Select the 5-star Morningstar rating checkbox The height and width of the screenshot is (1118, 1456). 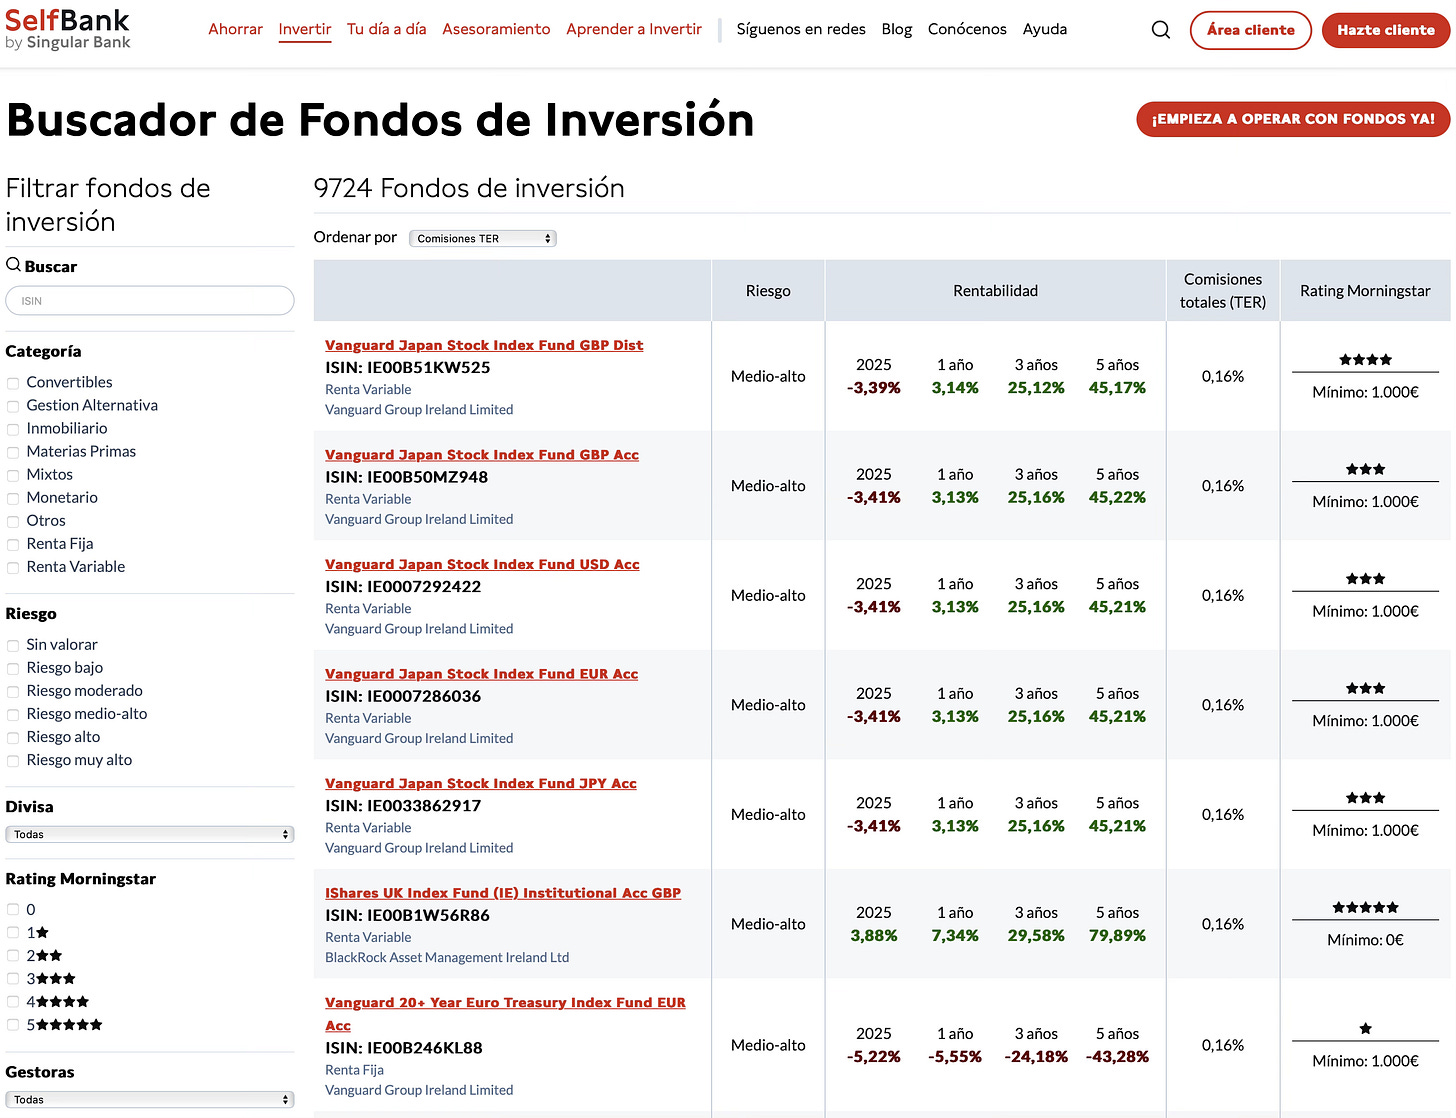pos(13,1025)
